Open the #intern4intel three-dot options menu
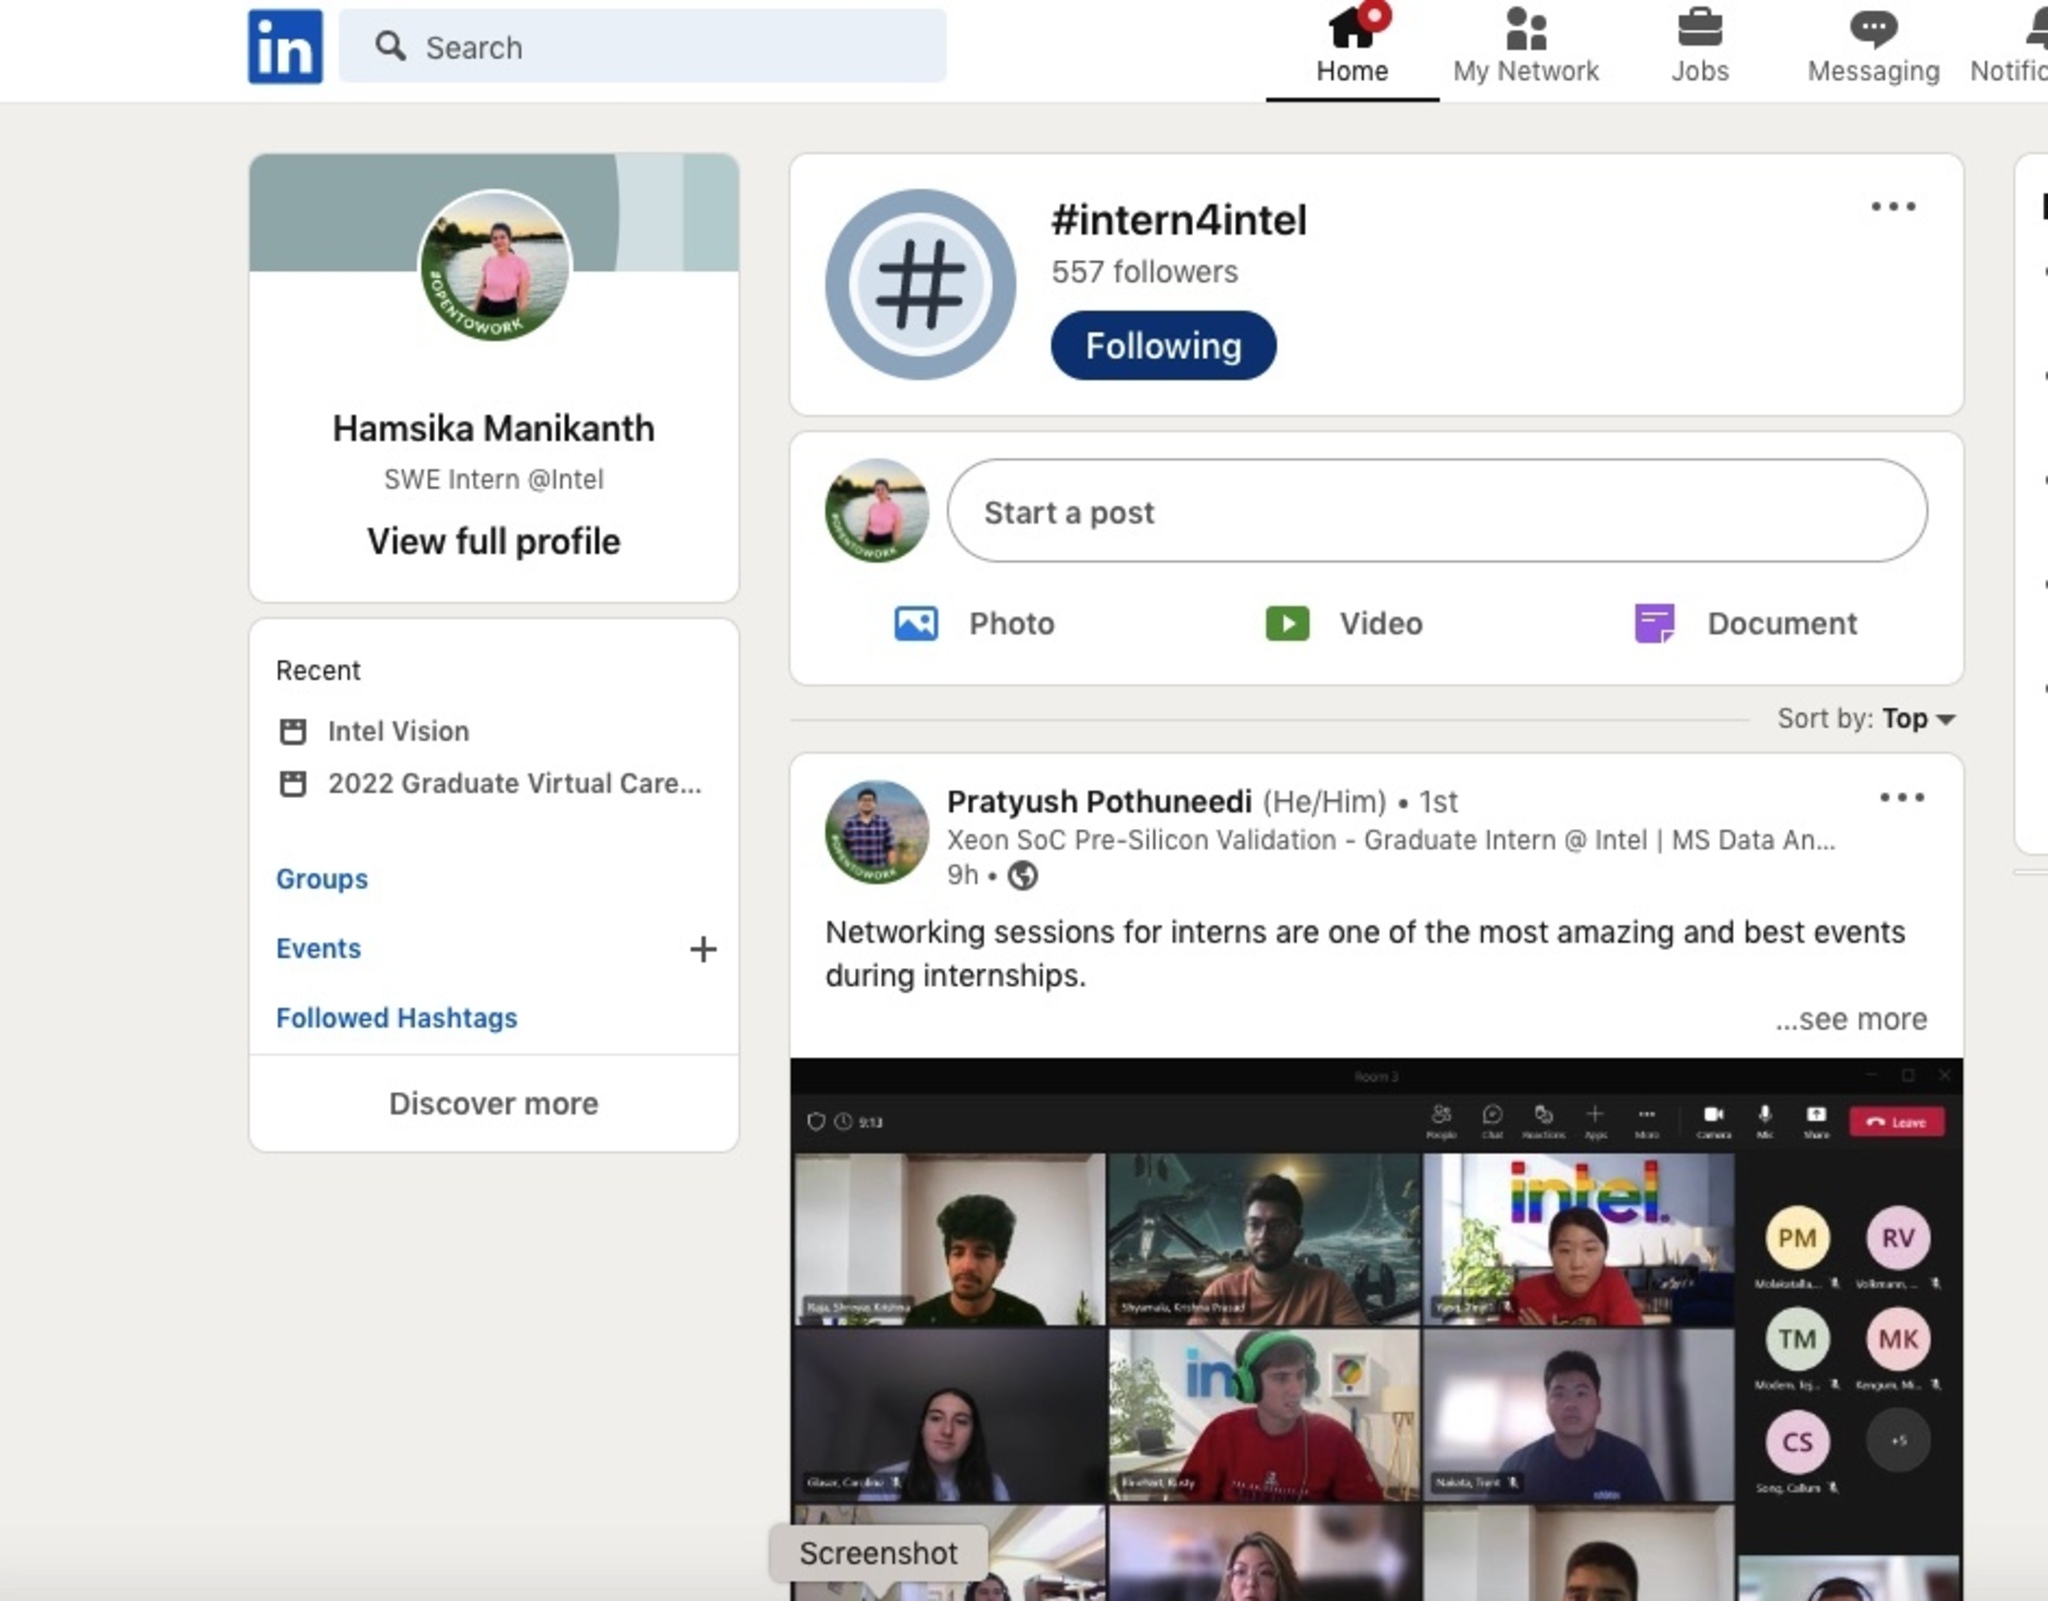Image resolution: width=2048 pixels, height=1601 pixels. coord(1892,207)
